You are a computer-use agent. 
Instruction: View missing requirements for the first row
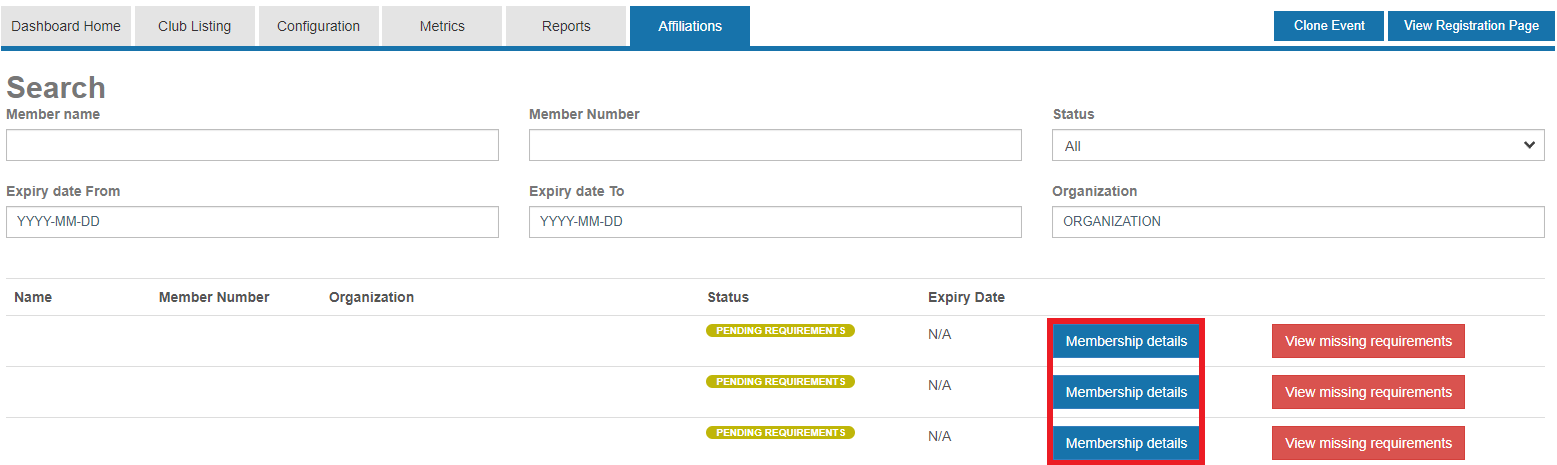click(x=1368, y=341)
